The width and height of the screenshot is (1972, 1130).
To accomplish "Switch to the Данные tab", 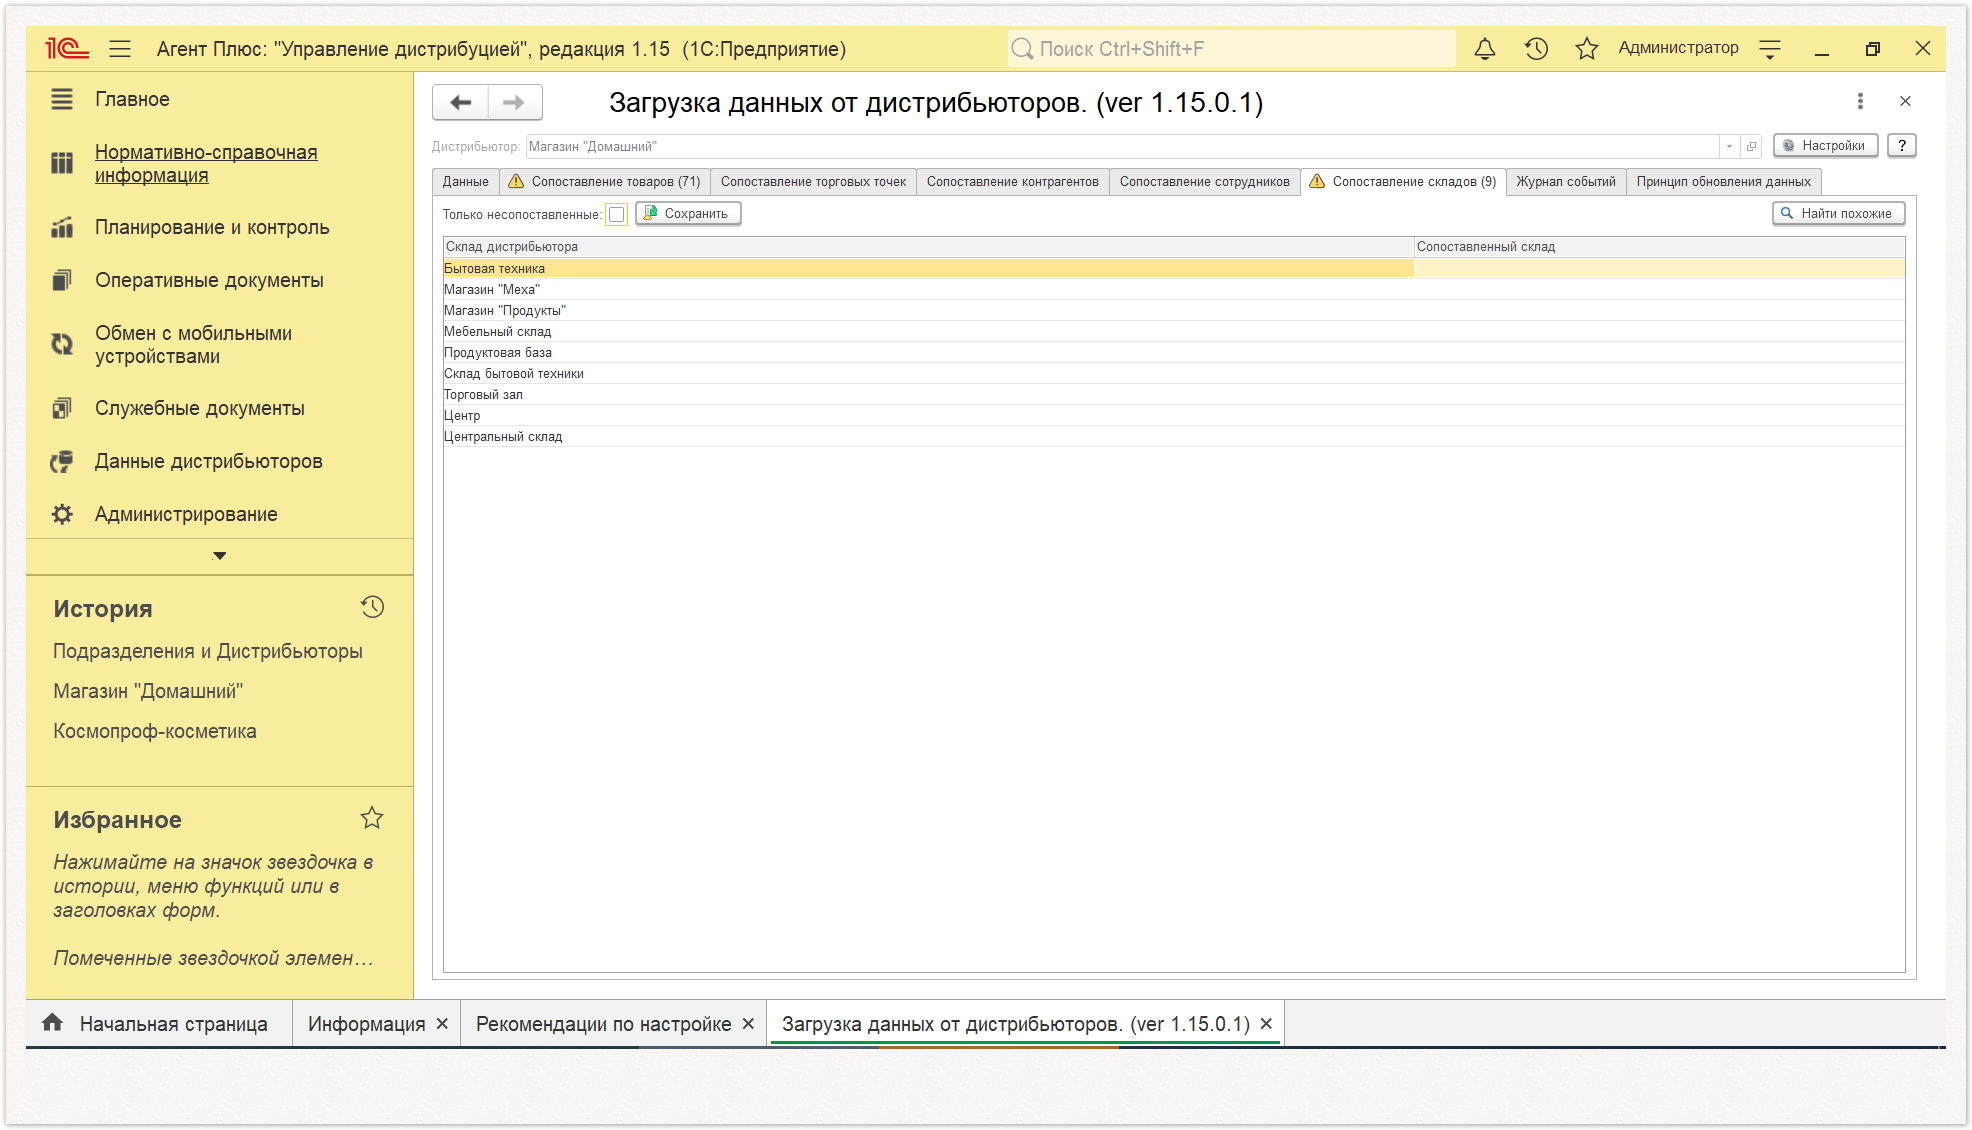I will point(466,181).
